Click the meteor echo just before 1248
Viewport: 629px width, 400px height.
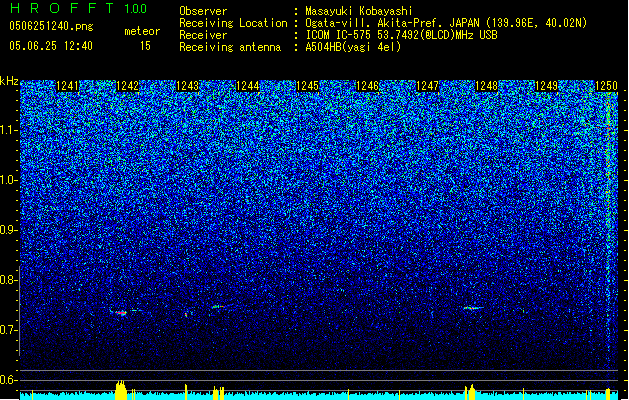click(x=473, y=308)
